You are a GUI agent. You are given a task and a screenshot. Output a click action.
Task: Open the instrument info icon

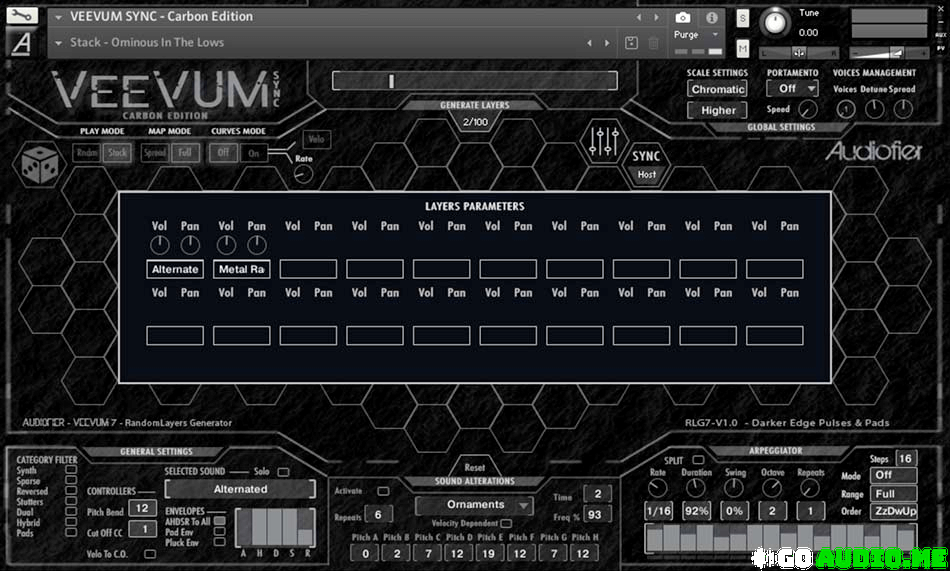pos(711,18)
